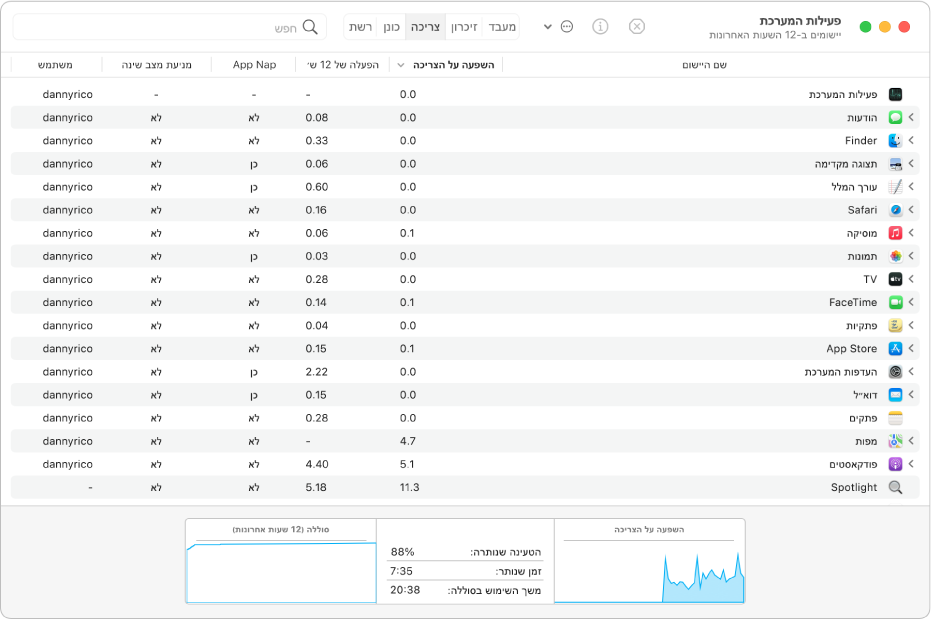The height and width of the screenshot is (620, 931).
Task: Click the פודקאסטים (Podcasts) app icon
Action: pyautogui.click(x=895, y=465)
